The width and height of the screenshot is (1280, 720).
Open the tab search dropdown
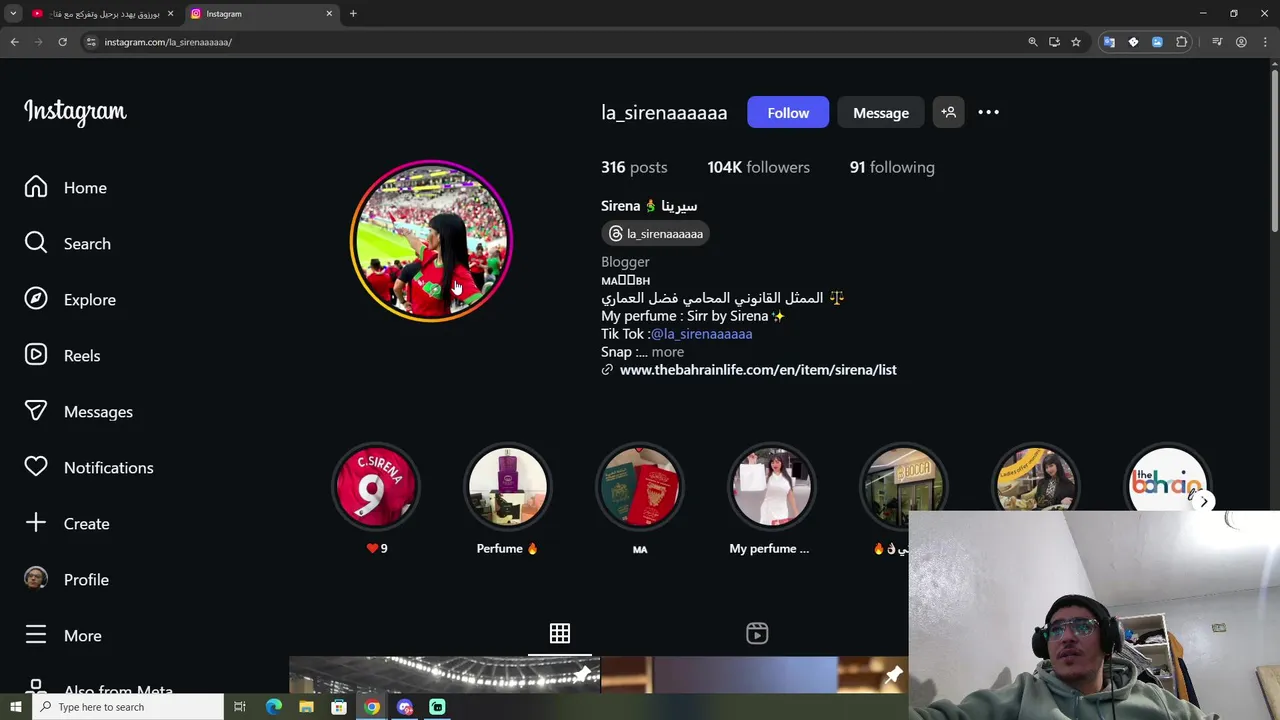[x=14, y=14]
